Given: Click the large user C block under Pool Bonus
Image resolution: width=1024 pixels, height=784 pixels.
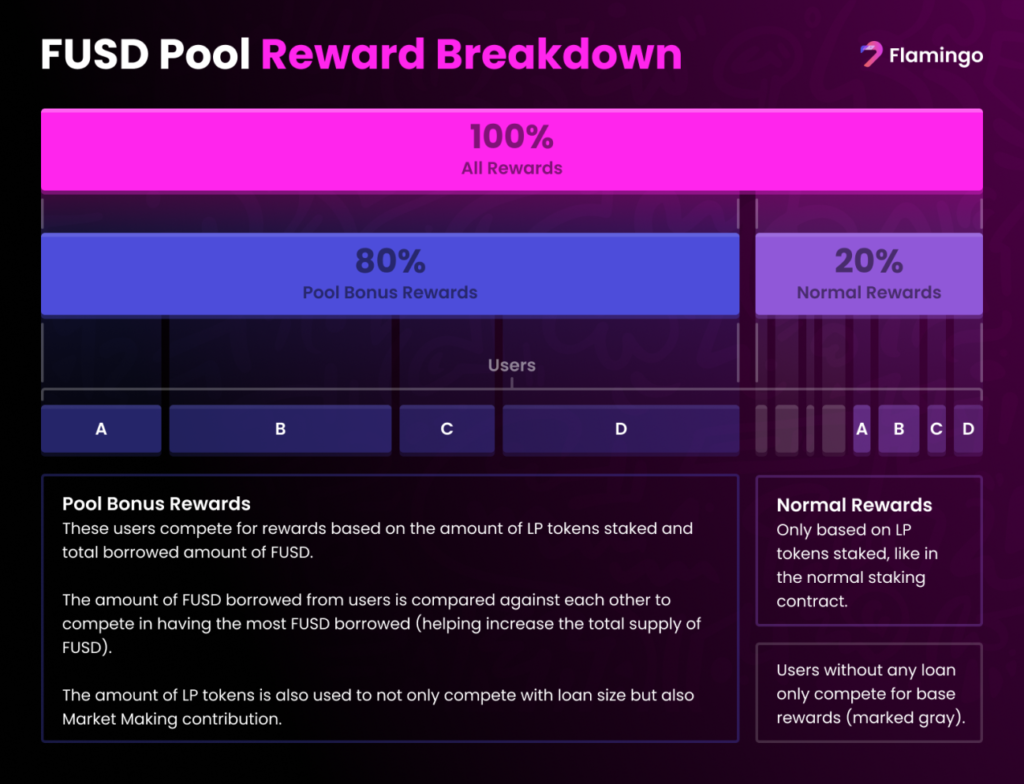Looking at the screenshot, I should coord(446,429).
